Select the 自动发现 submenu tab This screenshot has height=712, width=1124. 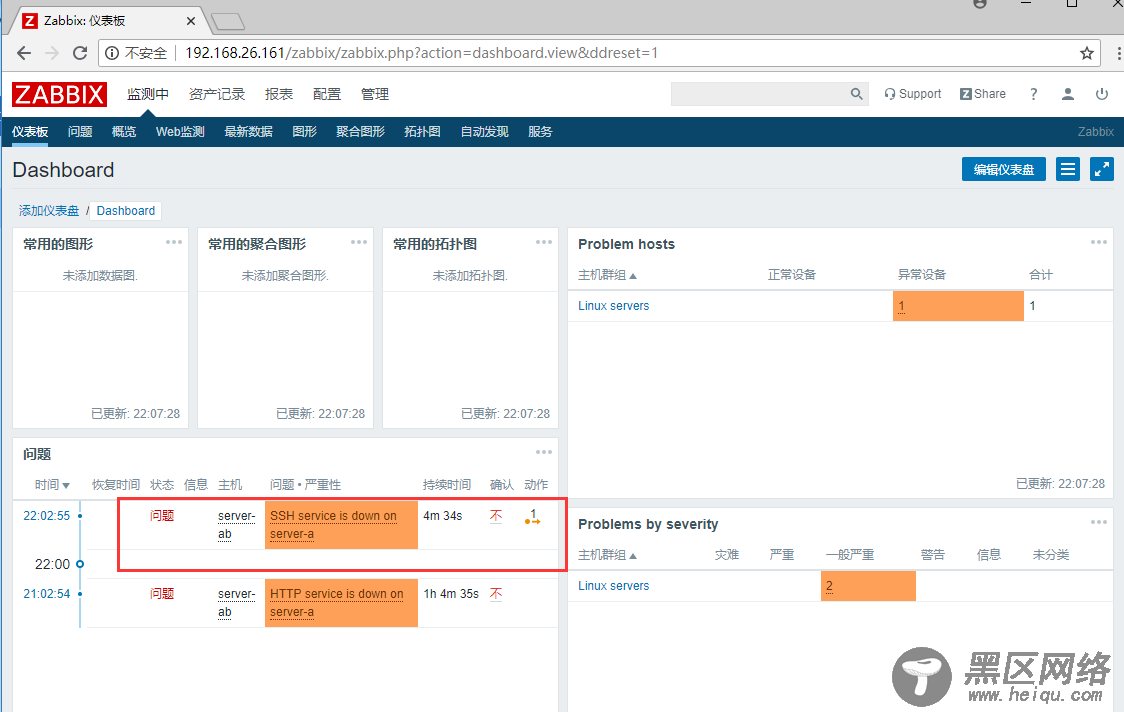point(485,132)
